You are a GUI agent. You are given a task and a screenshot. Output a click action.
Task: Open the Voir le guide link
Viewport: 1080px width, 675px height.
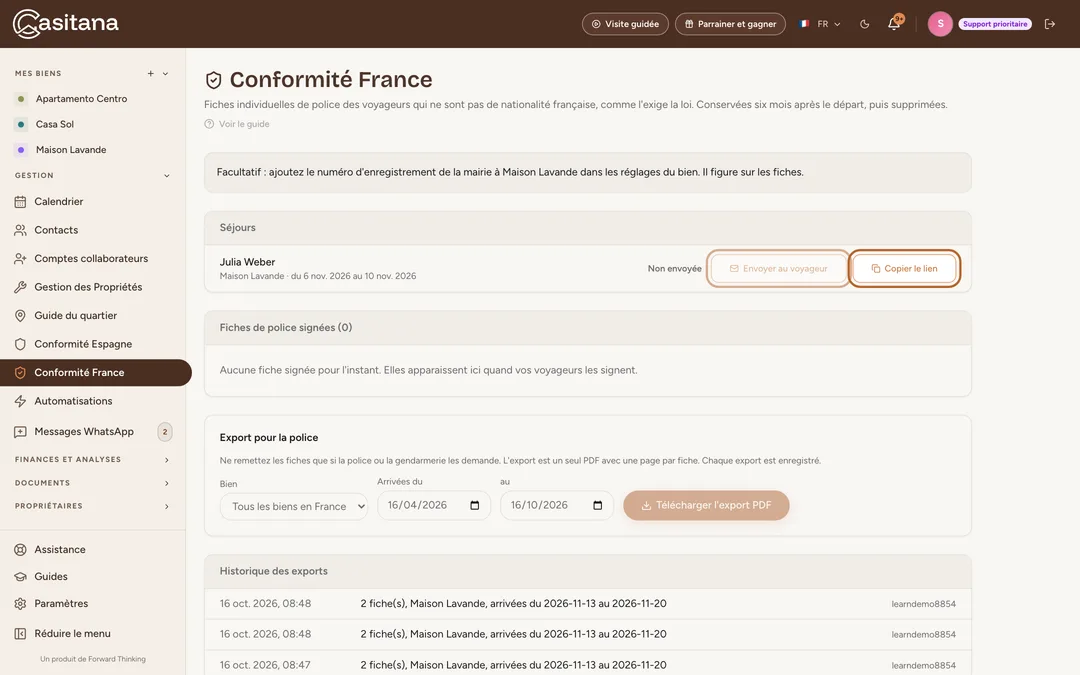pos(237,124)
